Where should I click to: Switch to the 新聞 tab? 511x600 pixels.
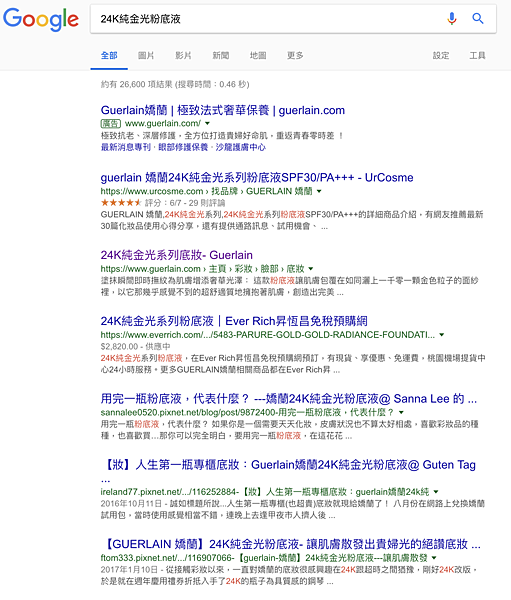220,55
